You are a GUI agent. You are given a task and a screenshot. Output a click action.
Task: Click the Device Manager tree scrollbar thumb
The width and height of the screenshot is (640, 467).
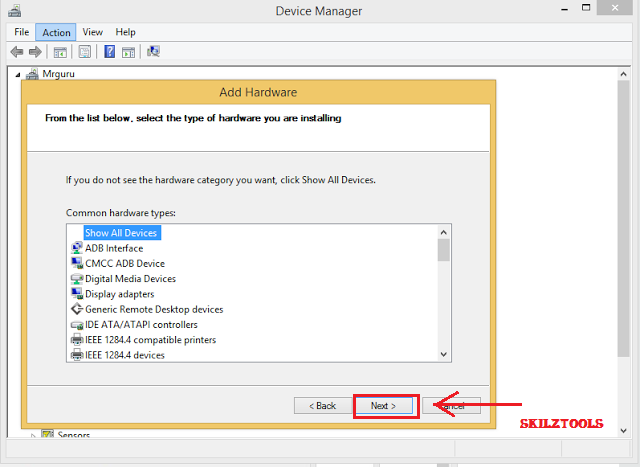pos(623,219)
